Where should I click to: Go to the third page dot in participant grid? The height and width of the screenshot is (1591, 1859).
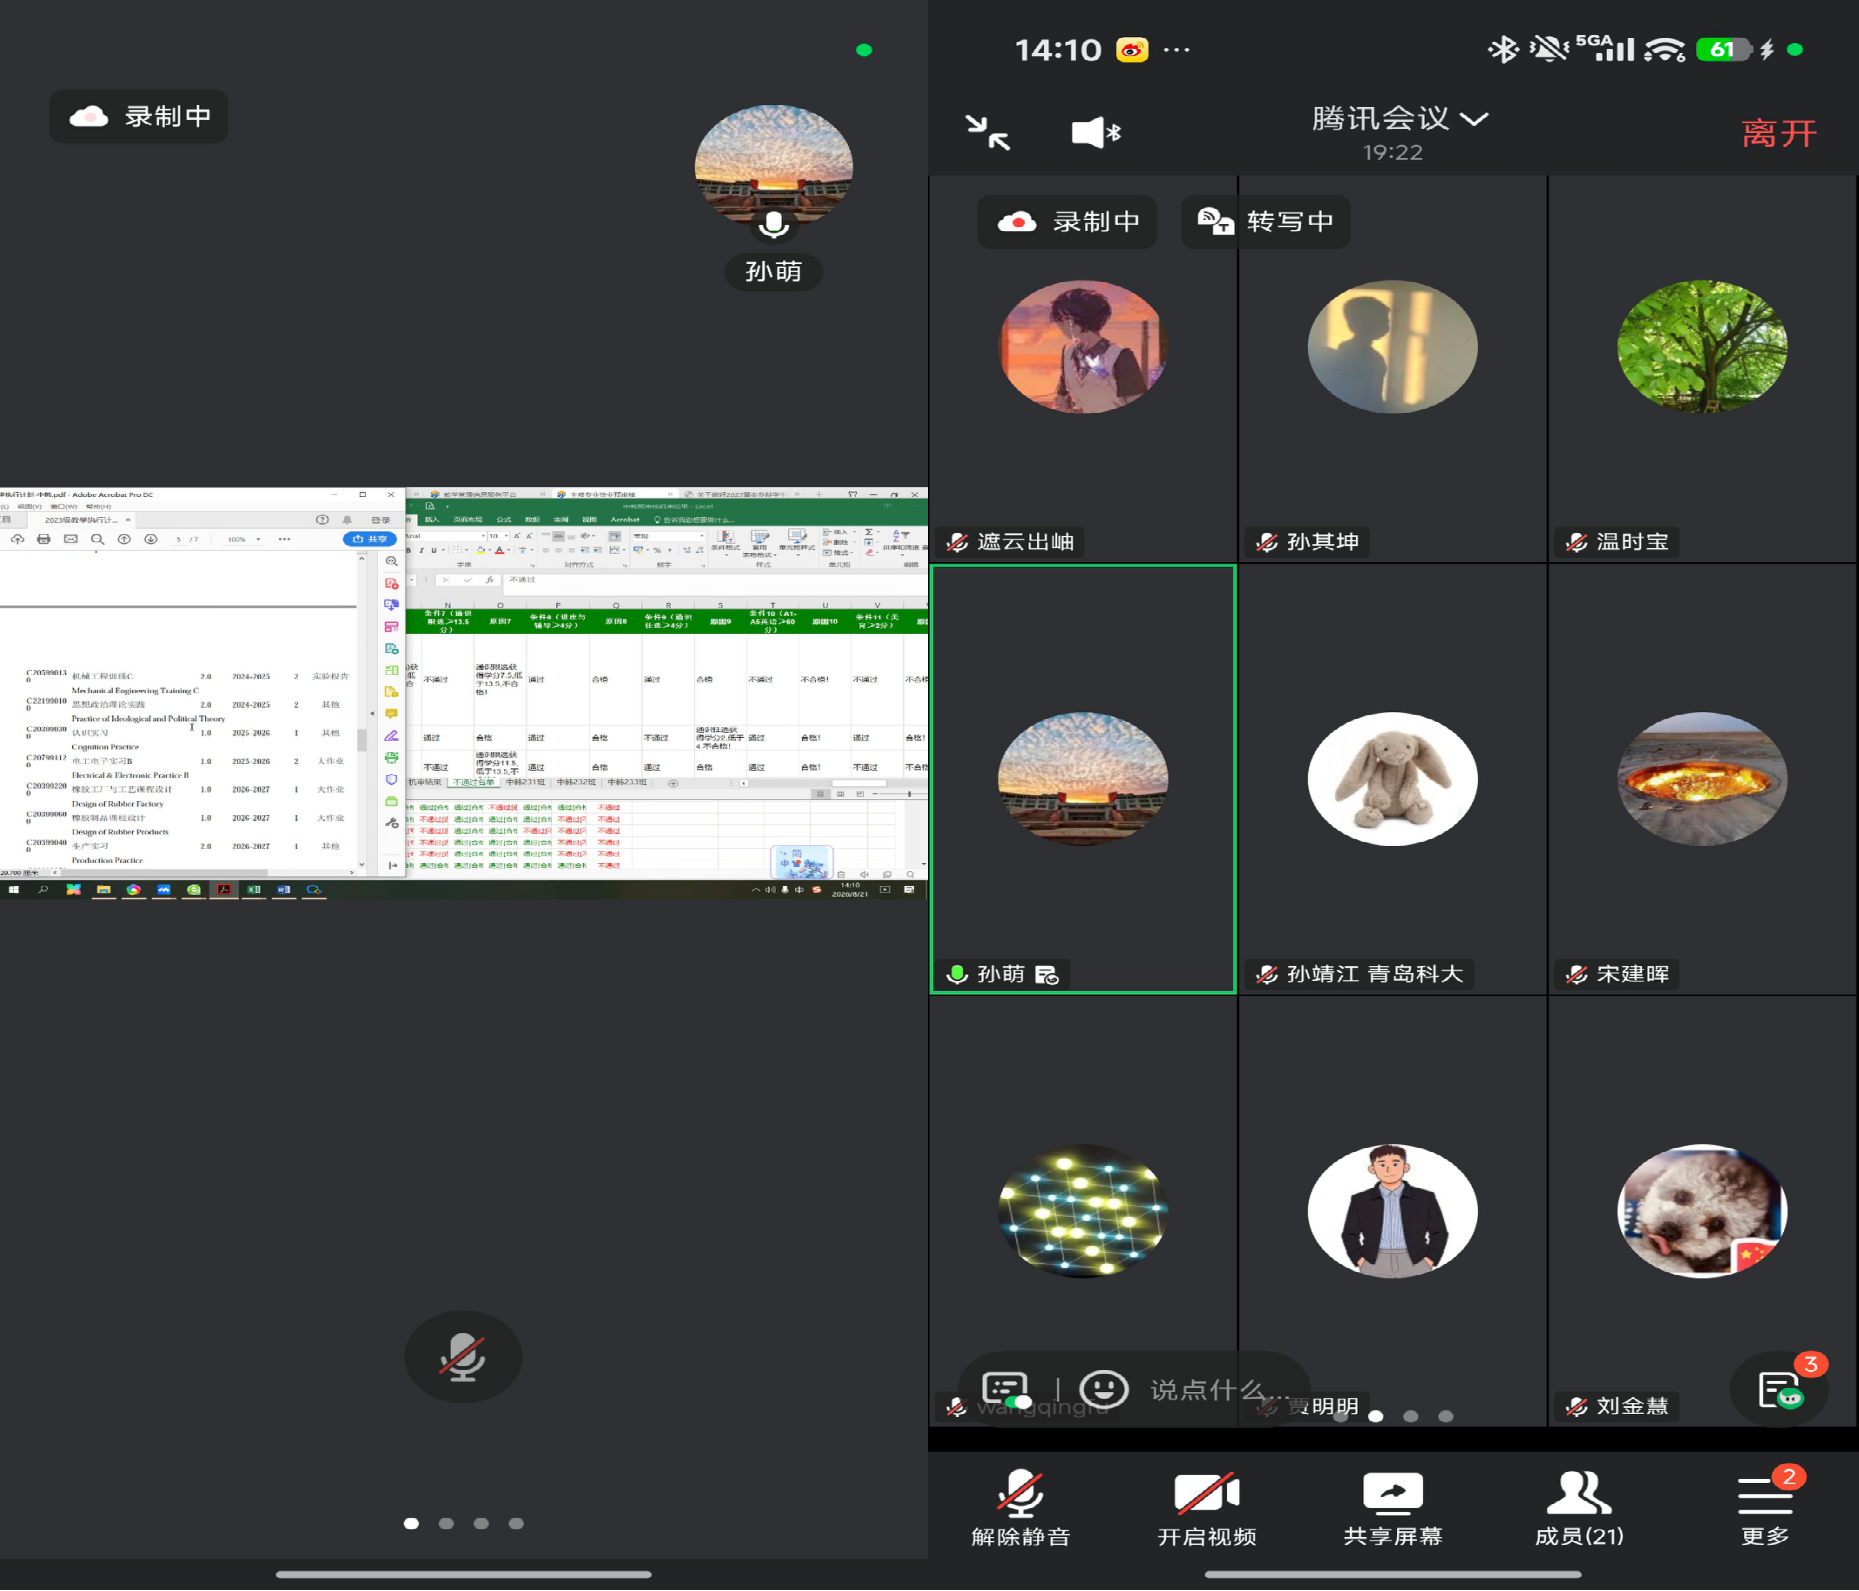point(1410,1416)
